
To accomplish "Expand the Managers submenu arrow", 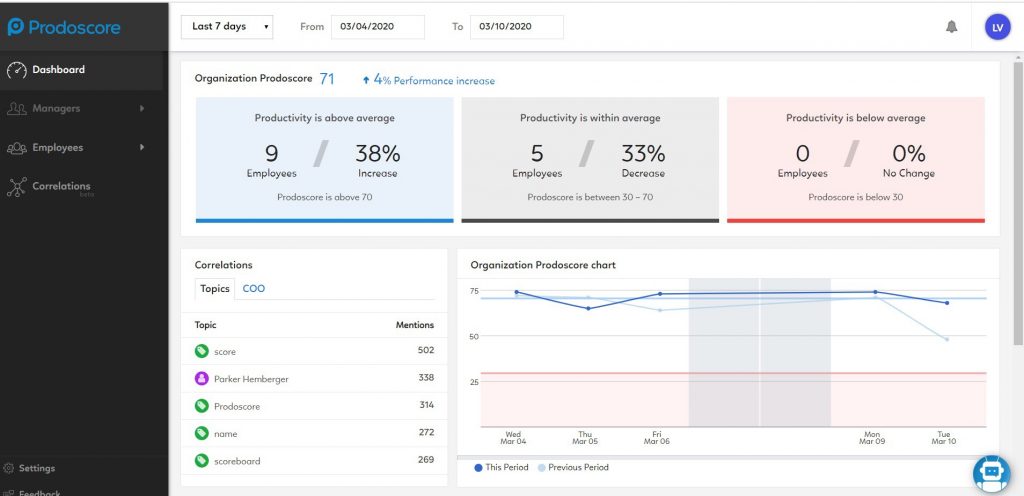I will pyautogui.click(x=142, y=108).
